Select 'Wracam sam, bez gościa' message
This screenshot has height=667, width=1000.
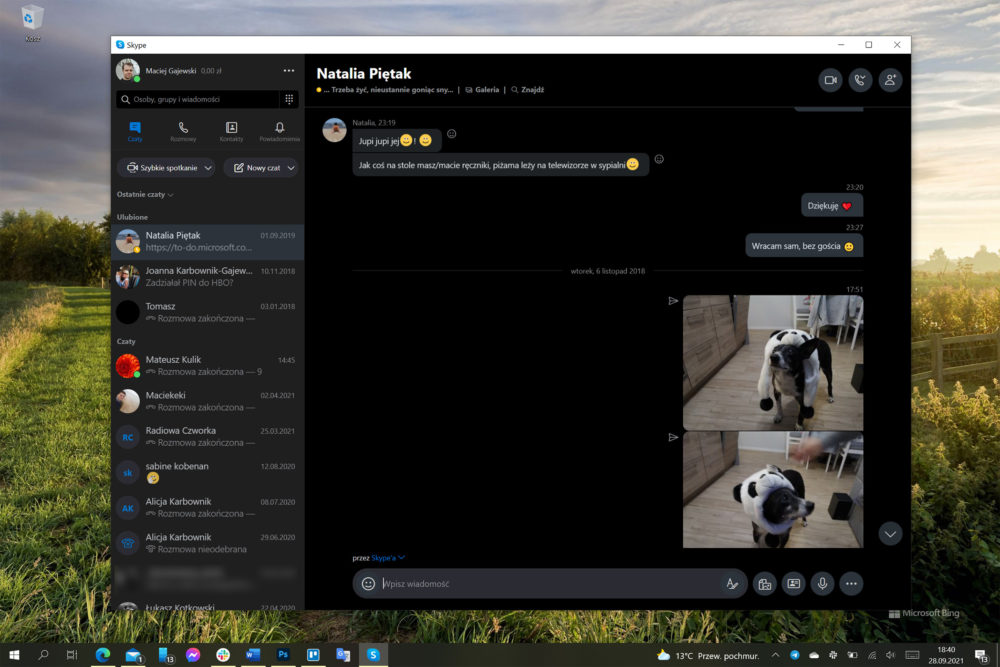[804, 246]
